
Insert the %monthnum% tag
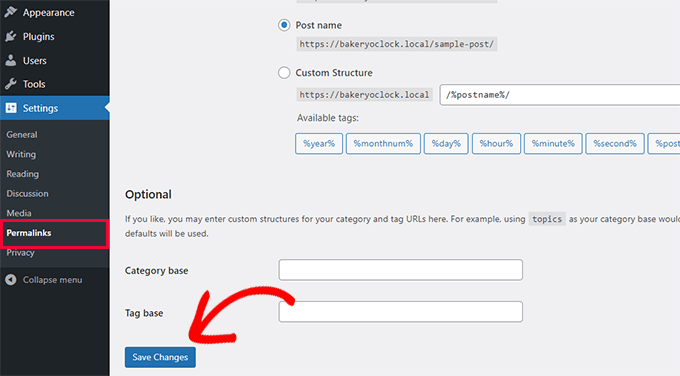383,144
